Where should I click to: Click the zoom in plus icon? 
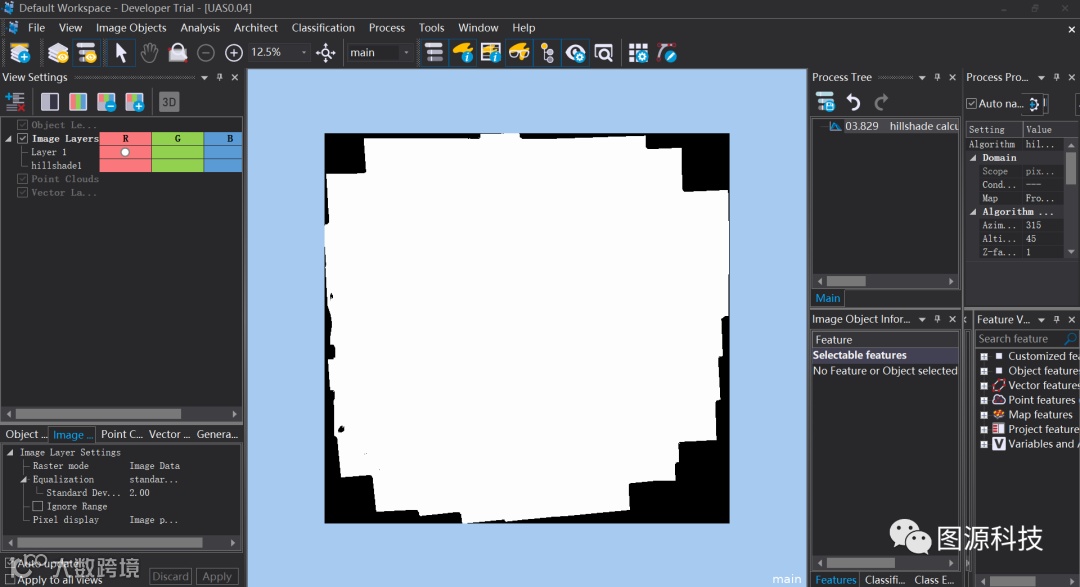(233, 52)
